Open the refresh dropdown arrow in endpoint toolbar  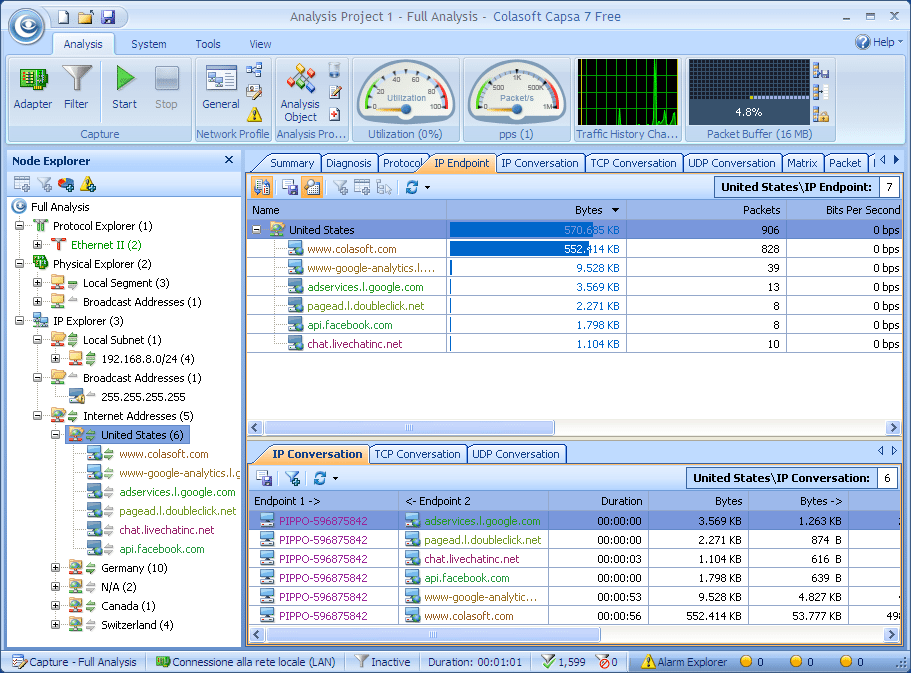tap(427, 187)
